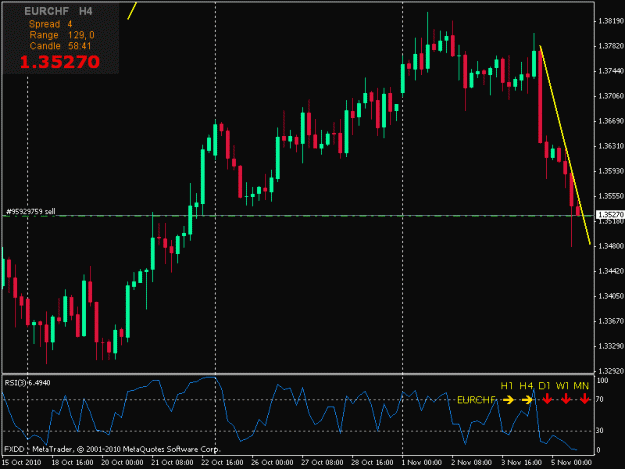Screen dimensions: 625x469
Task: Click the 22 Oct 16:00 time label
Action: tap(222, 463)
